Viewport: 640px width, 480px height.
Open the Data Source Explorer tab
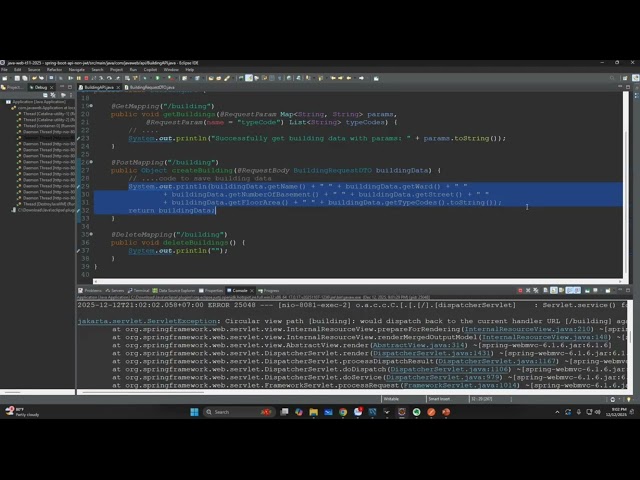coord(173,290)
